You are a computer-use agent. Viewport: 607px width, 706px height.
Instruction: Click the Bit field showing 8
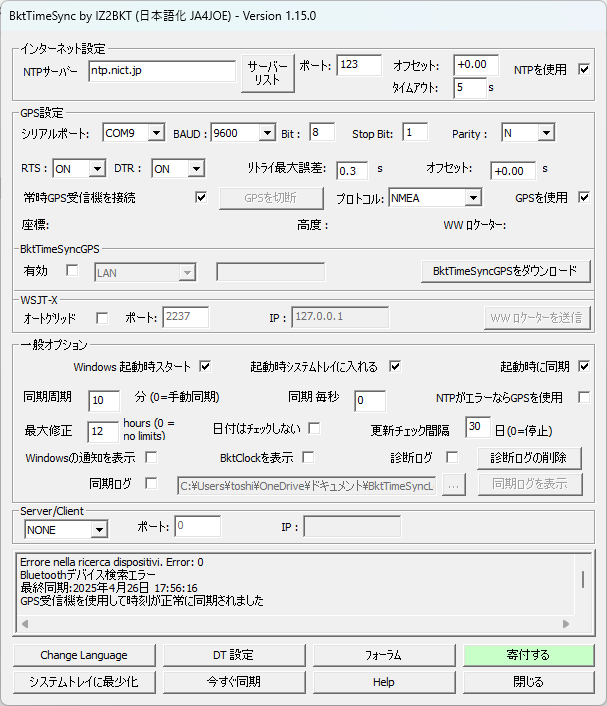click(322, 132)
